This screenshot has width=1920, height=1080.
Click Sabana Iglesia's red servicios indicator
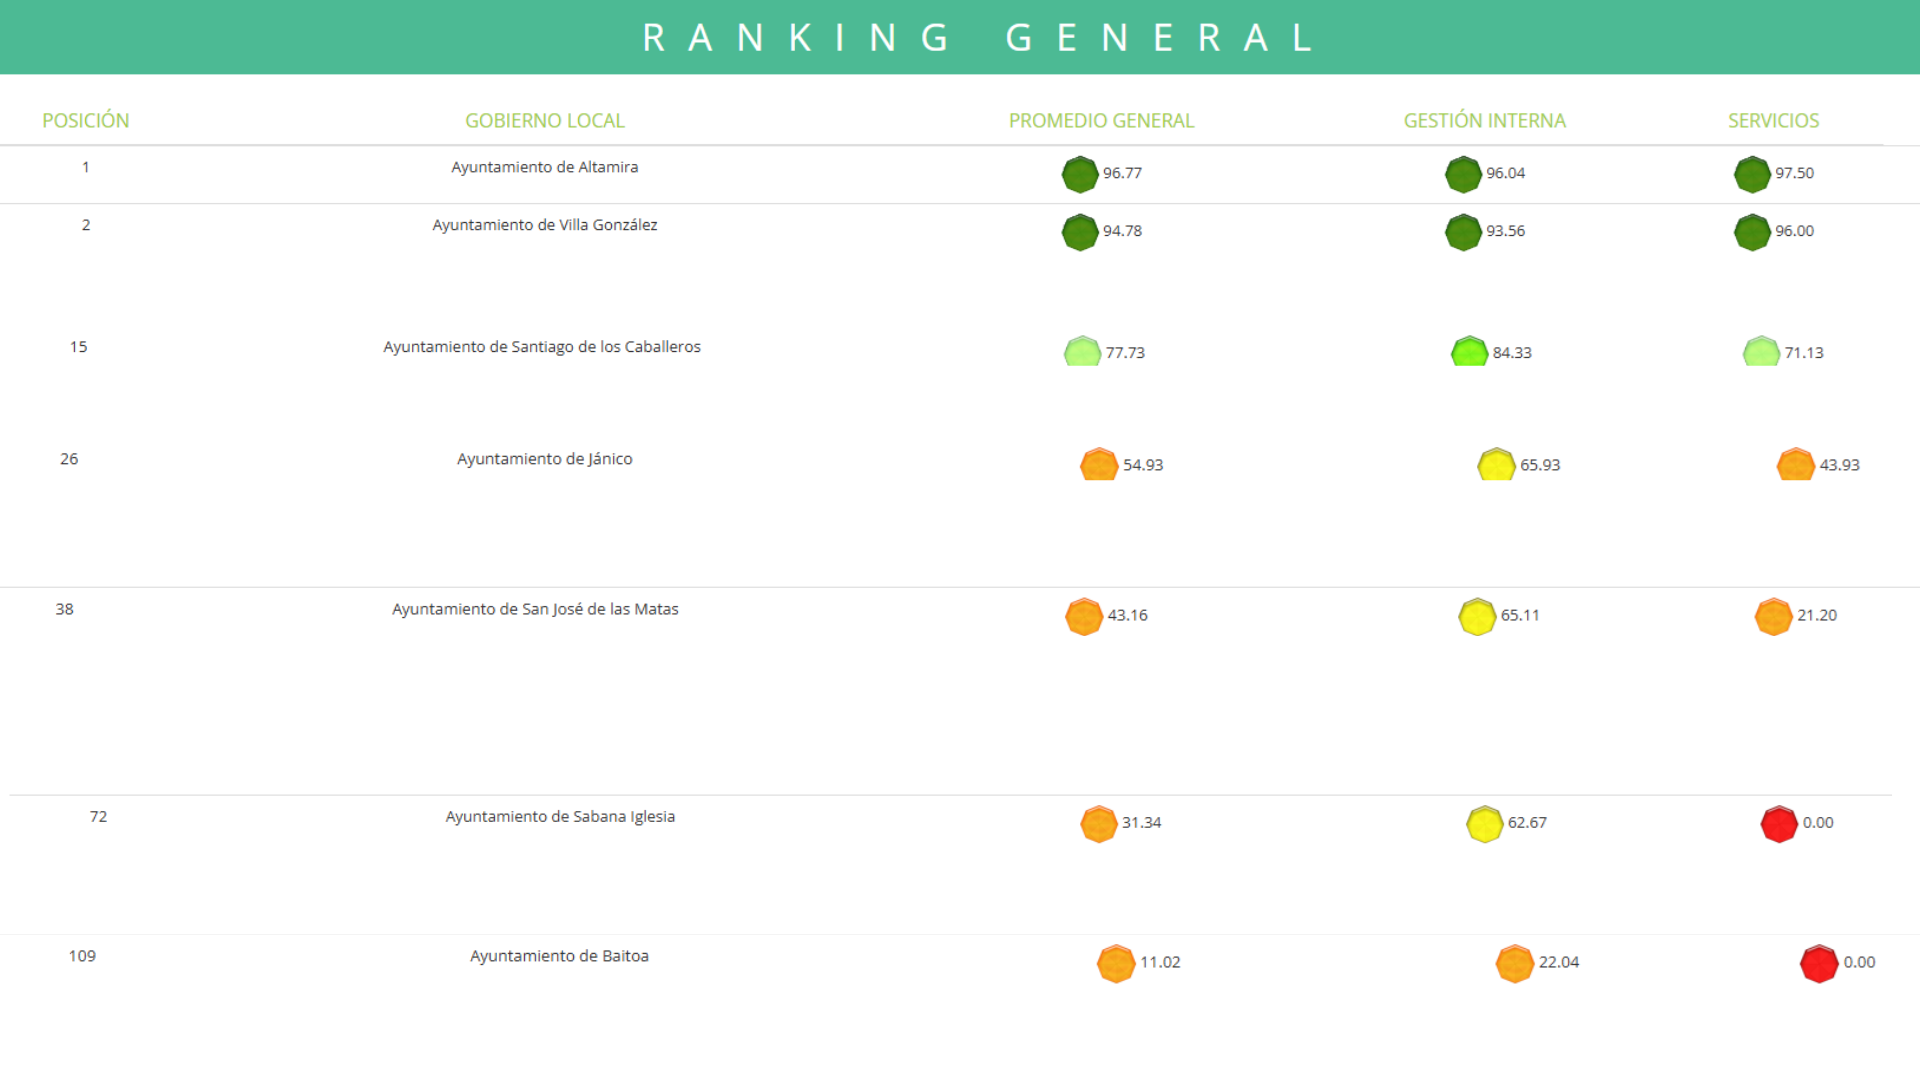pos(1779,824)
